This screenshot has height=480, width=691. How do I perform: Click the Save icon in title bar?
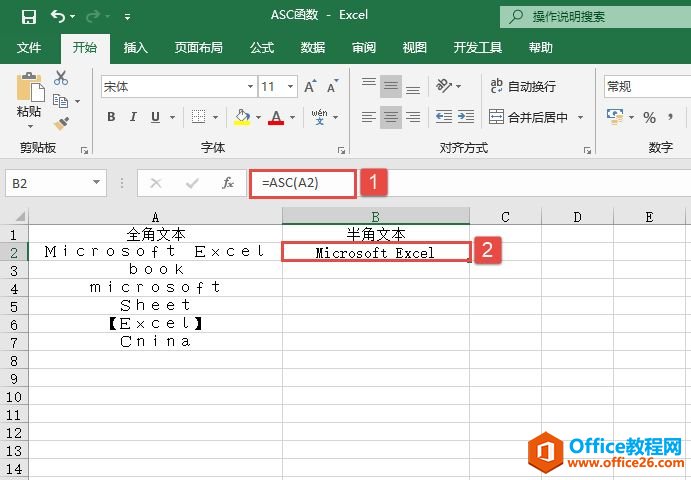point(29,17)
